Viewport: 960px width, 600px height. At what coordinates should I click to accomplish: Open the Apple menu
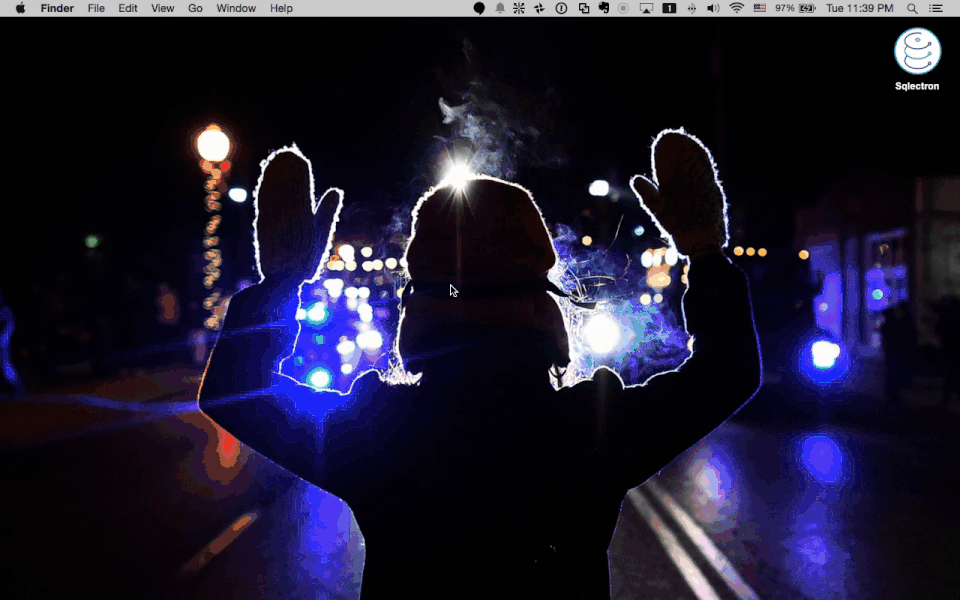(20, 8)
